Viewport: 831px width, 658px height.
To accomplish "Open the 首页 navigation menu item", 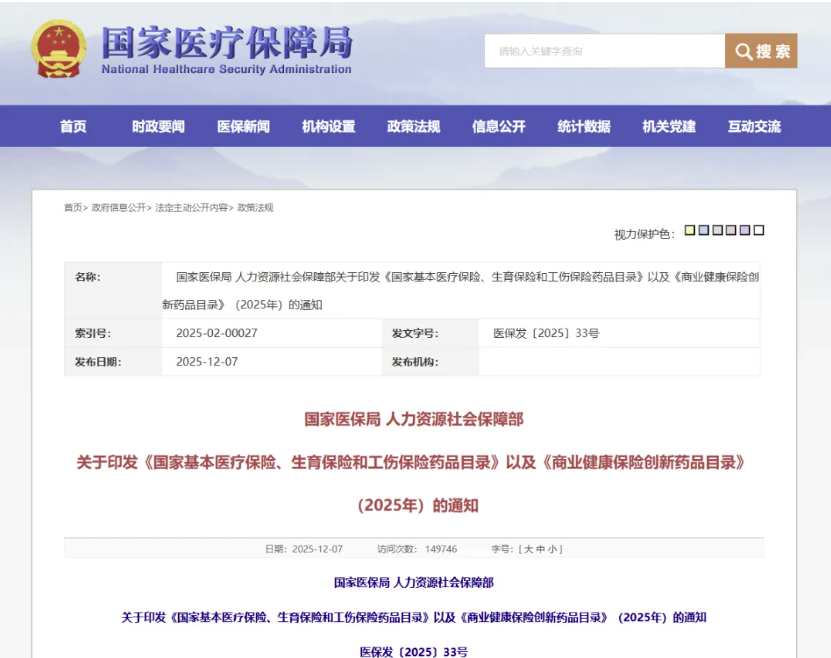I will (73, 126).
